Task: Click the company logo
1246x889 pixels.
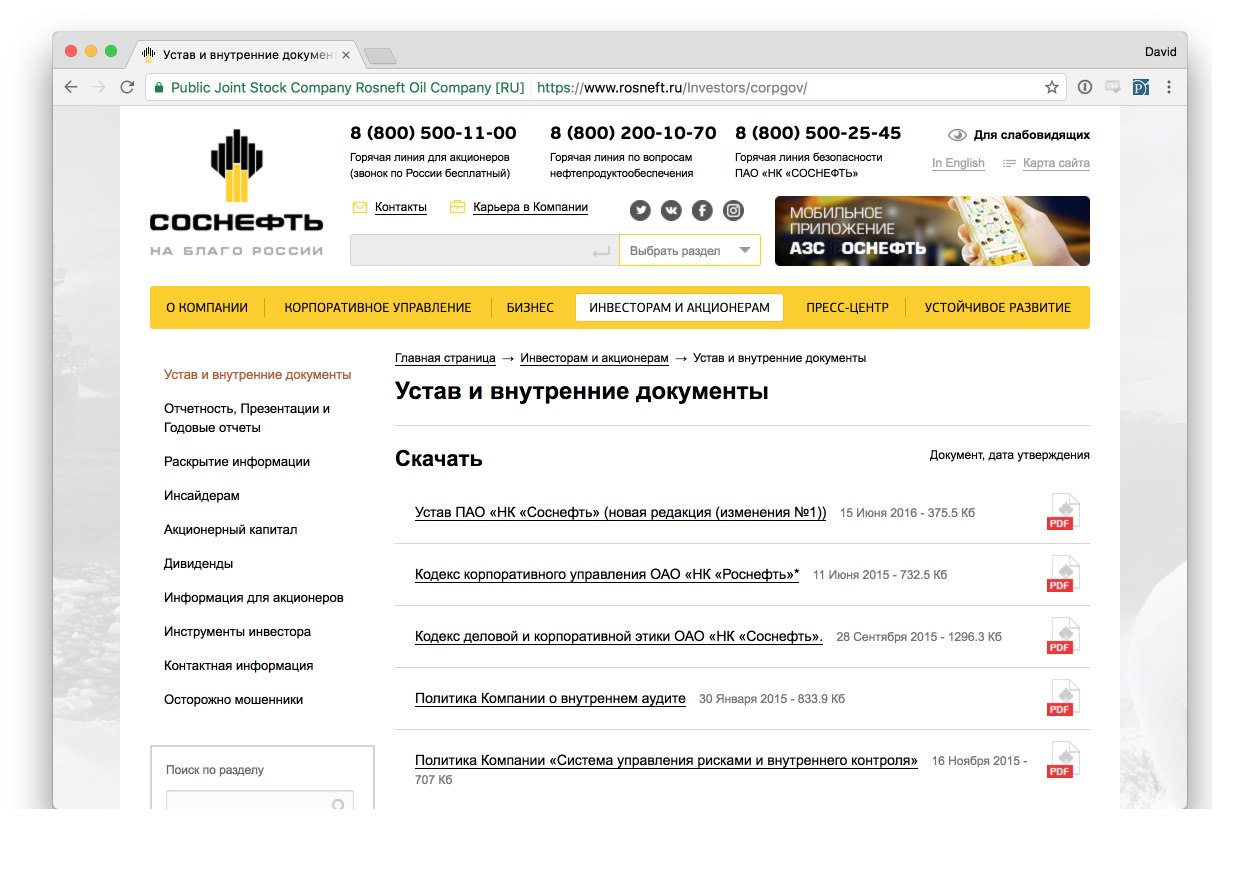Action: click(236, 192)
